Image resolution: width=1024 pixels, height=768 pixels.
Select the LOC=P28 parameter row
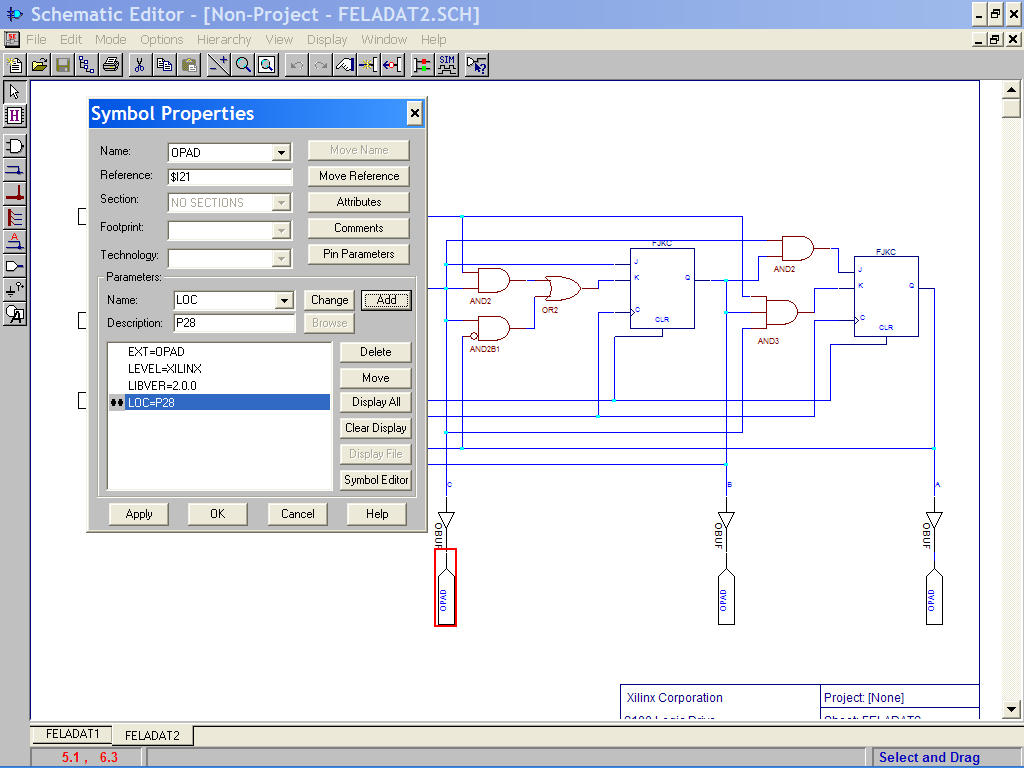click(x=219, y=402)
